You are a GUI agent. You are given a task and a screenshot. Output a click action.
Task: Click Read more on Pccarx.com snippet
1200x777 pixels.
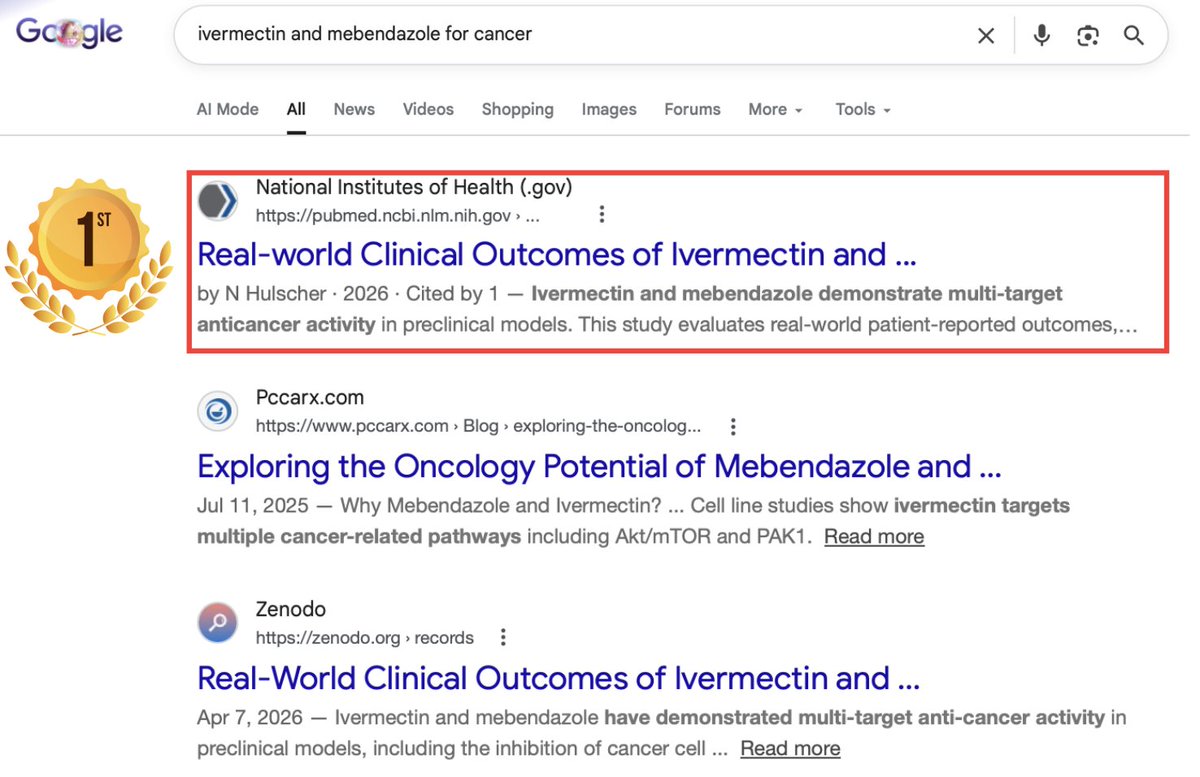[x=874, y=537]
